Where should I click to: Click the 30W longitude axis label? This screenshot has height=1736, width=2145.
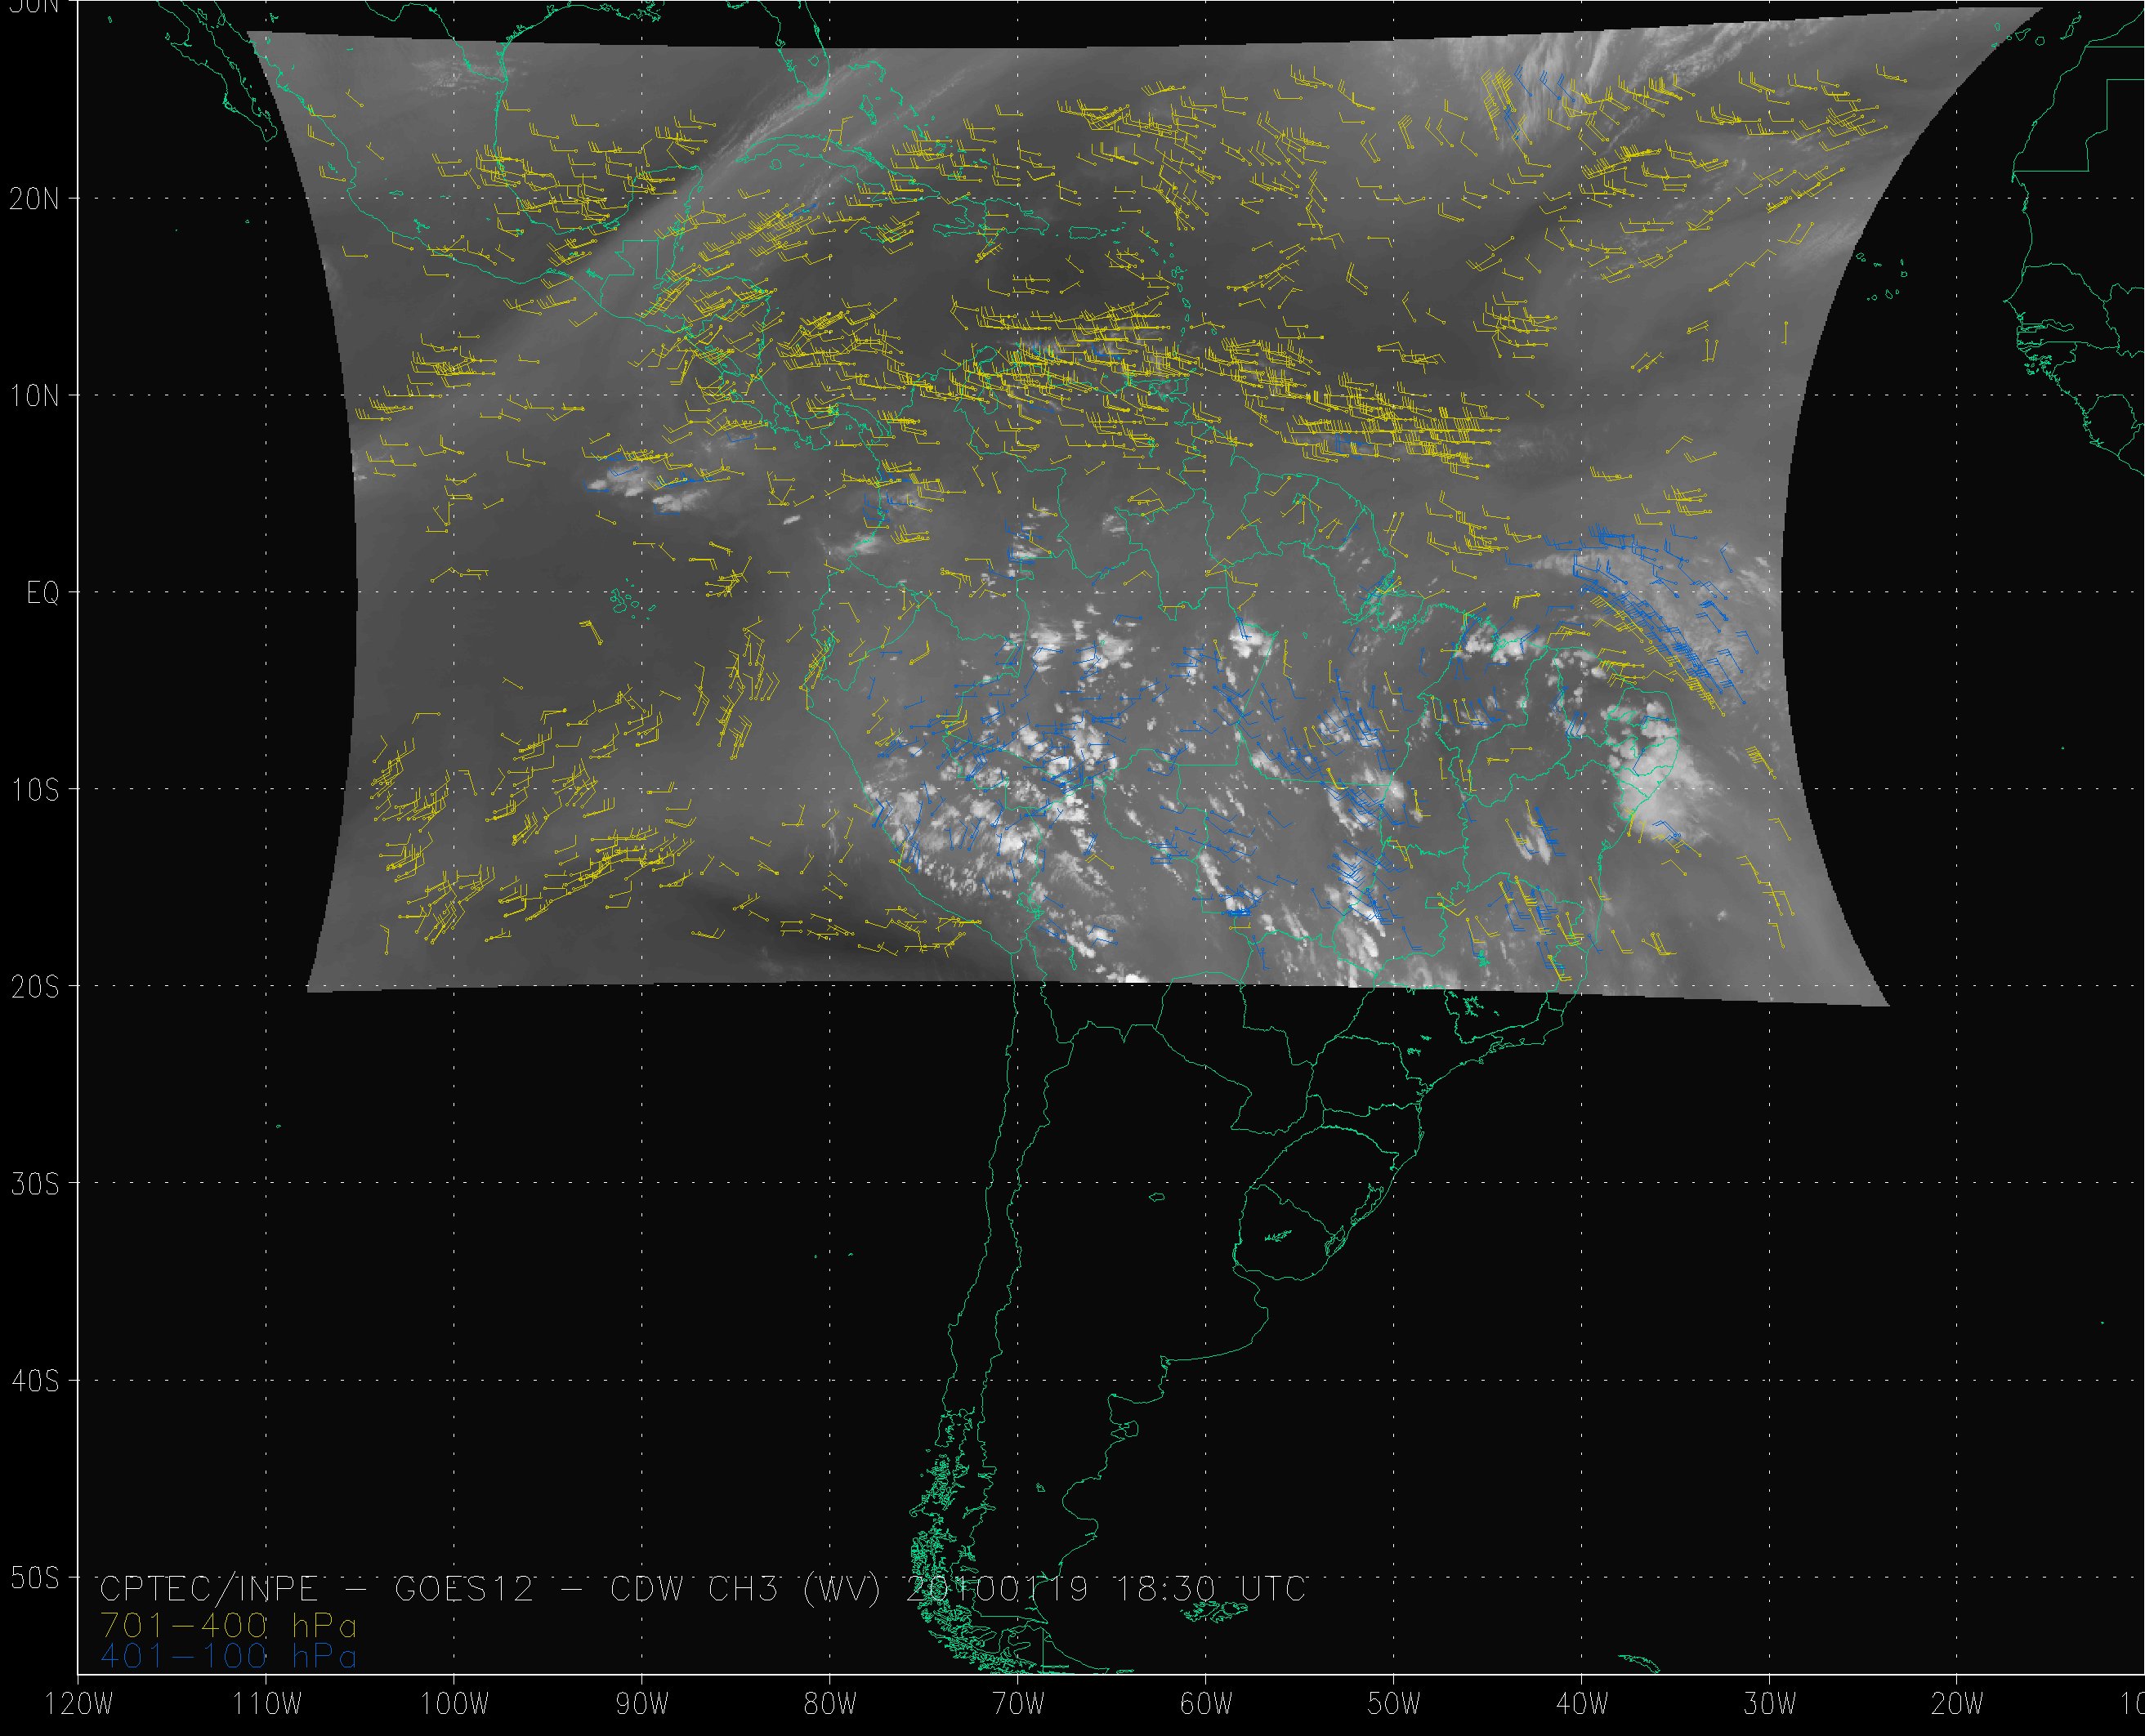tap(1769, 1704)
